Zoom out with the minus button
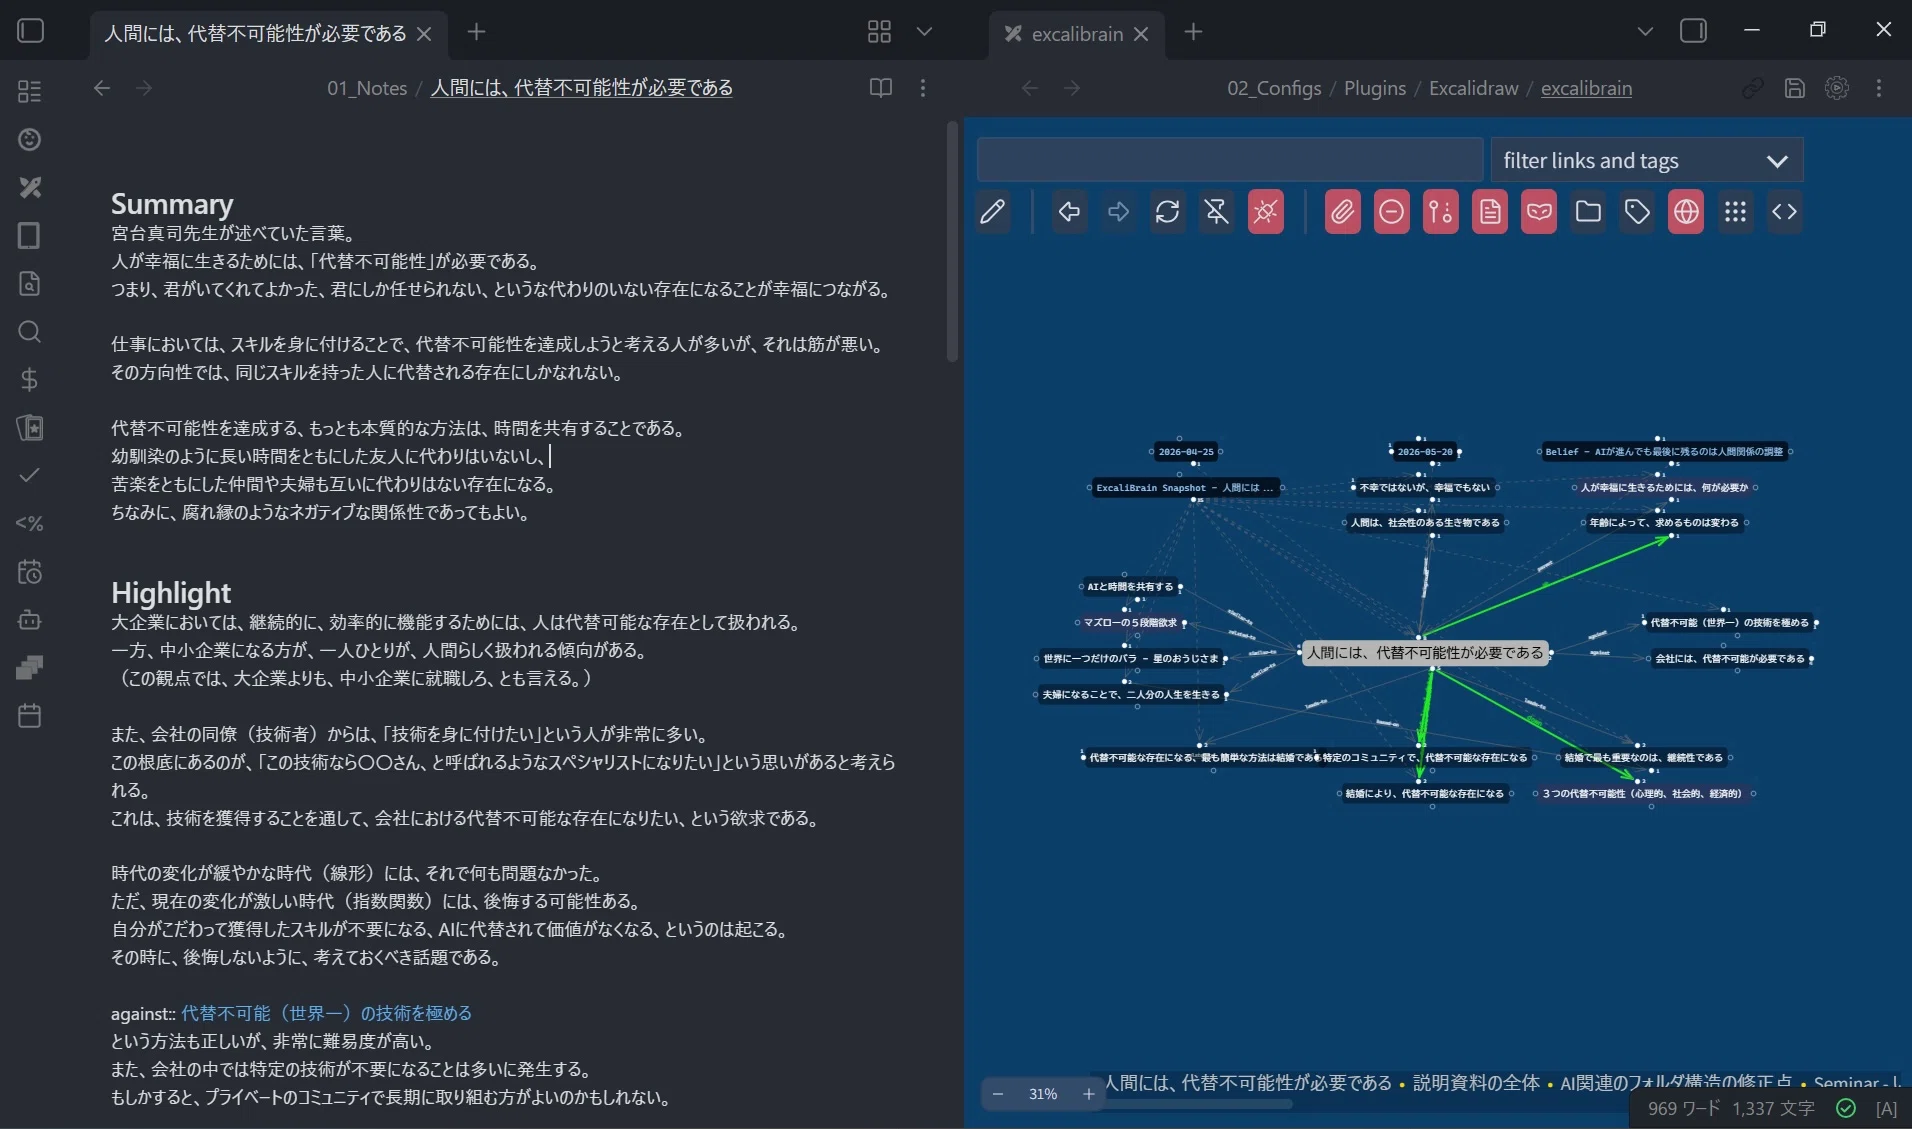Viewport: 1912px width, 1129px height. (x=998, y=1094)
